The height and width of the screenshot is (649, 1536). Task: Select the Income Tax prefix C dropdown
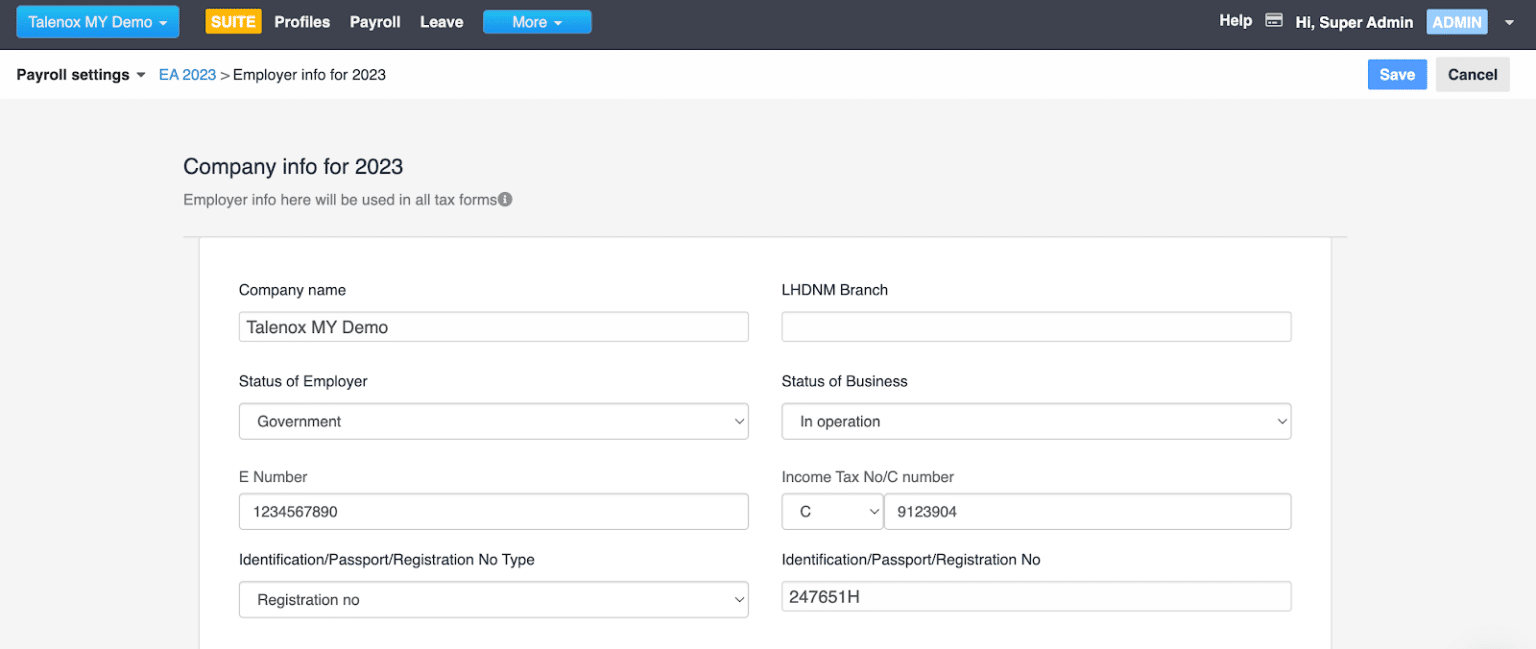coord(831,511)
